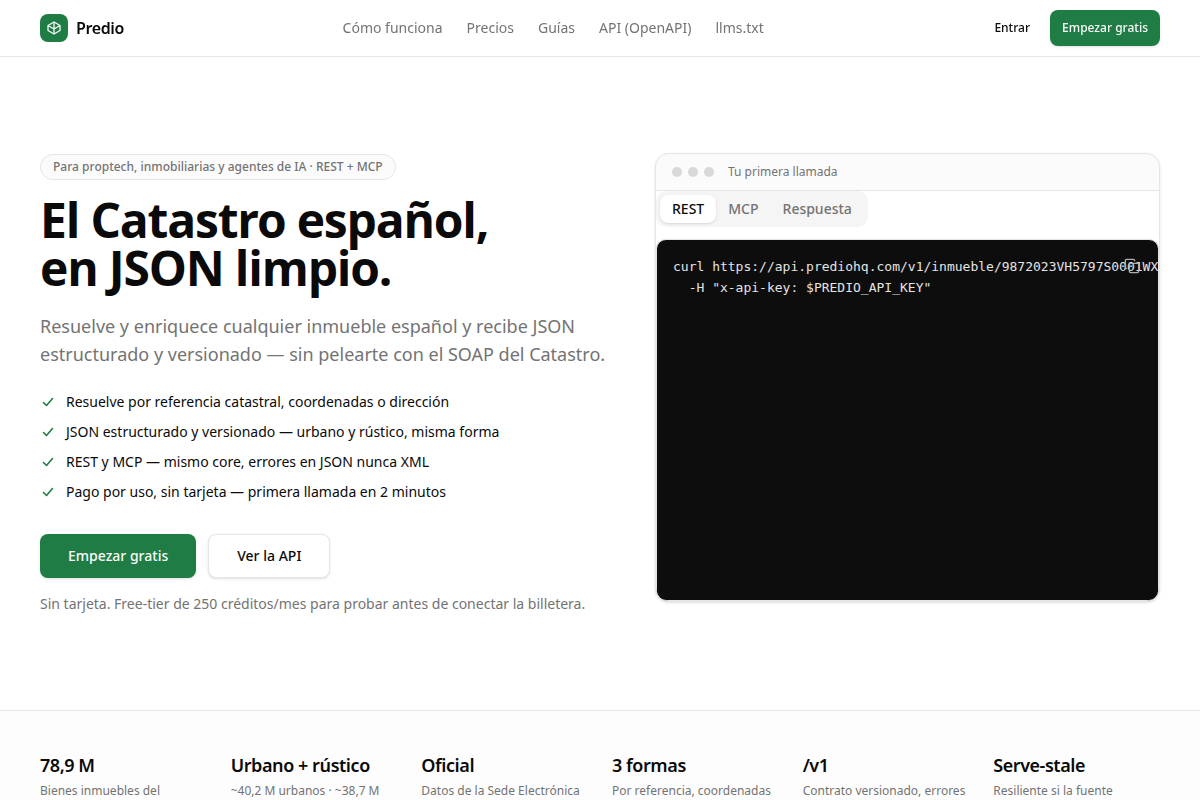Select the REST code tab
Screen dimensions: 1200x800
click(688, 209)
